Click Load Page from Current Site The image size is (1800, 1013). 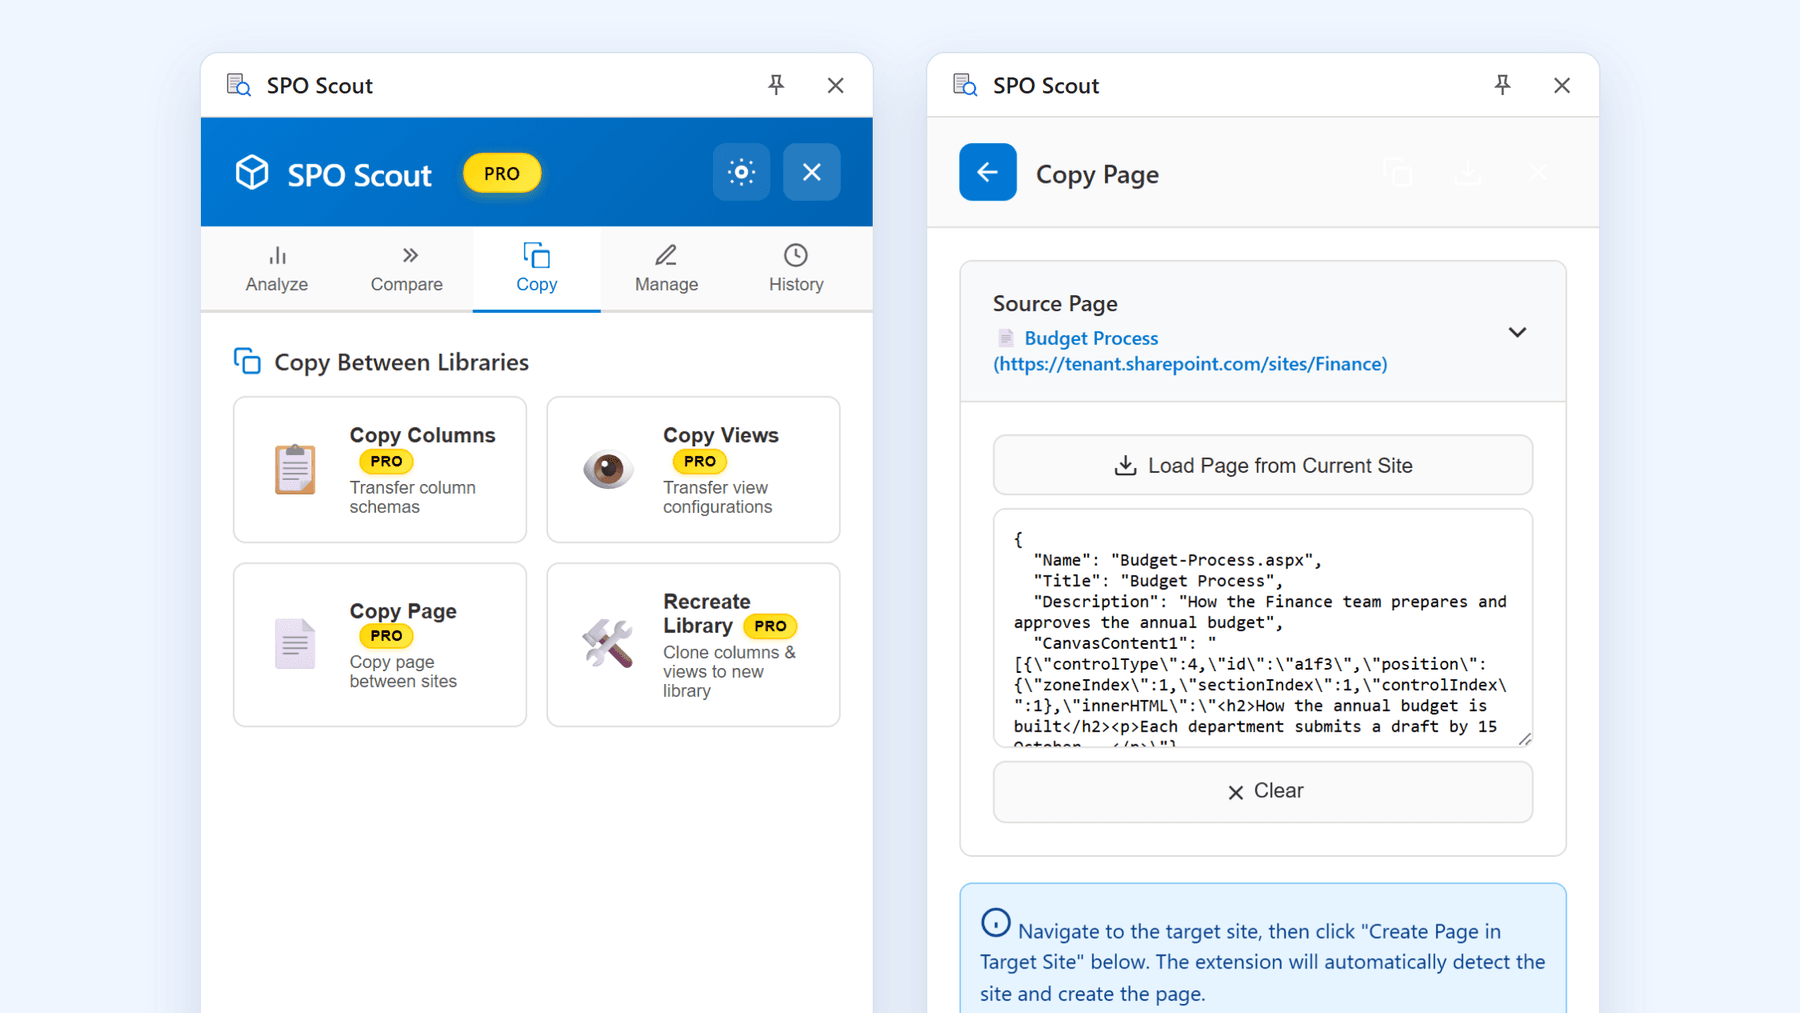tap(1263, 465)
